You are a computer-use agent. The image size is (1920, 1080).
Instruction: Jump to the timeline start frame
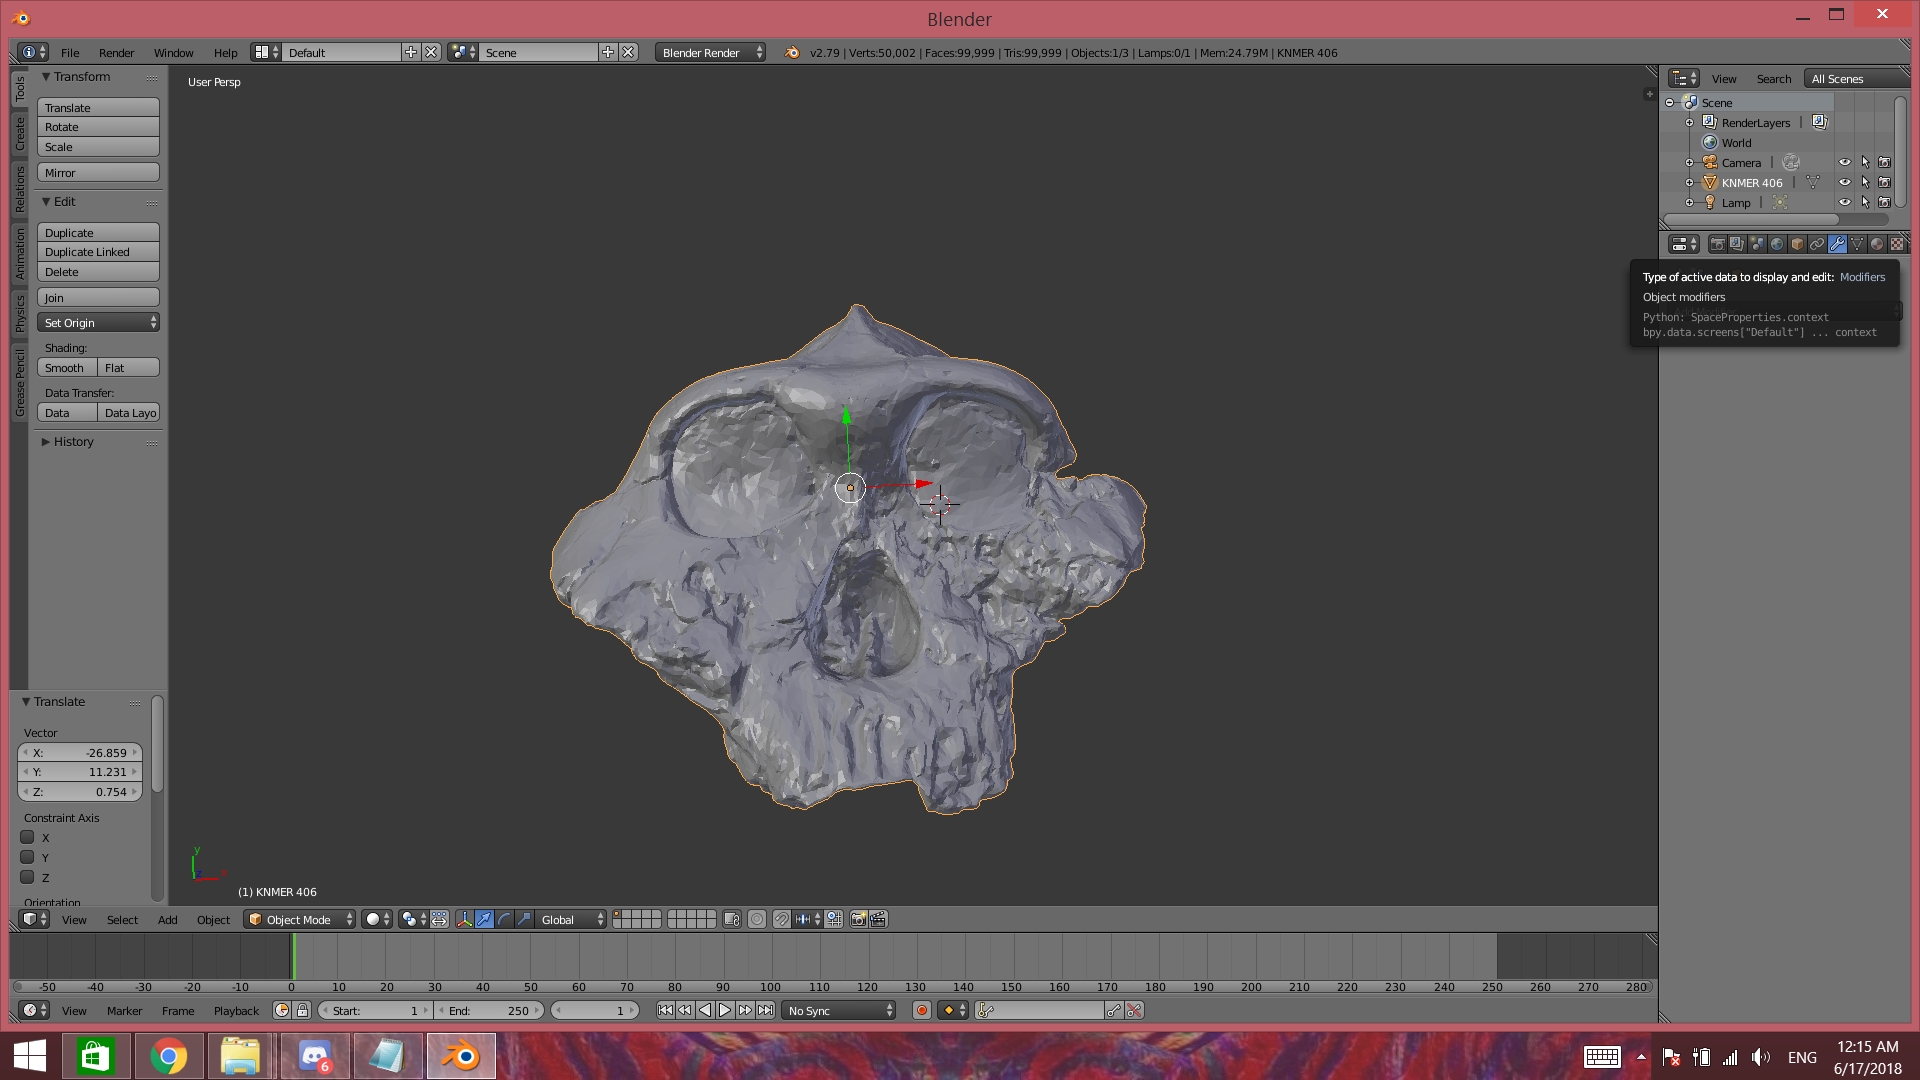coord(665,1010)
